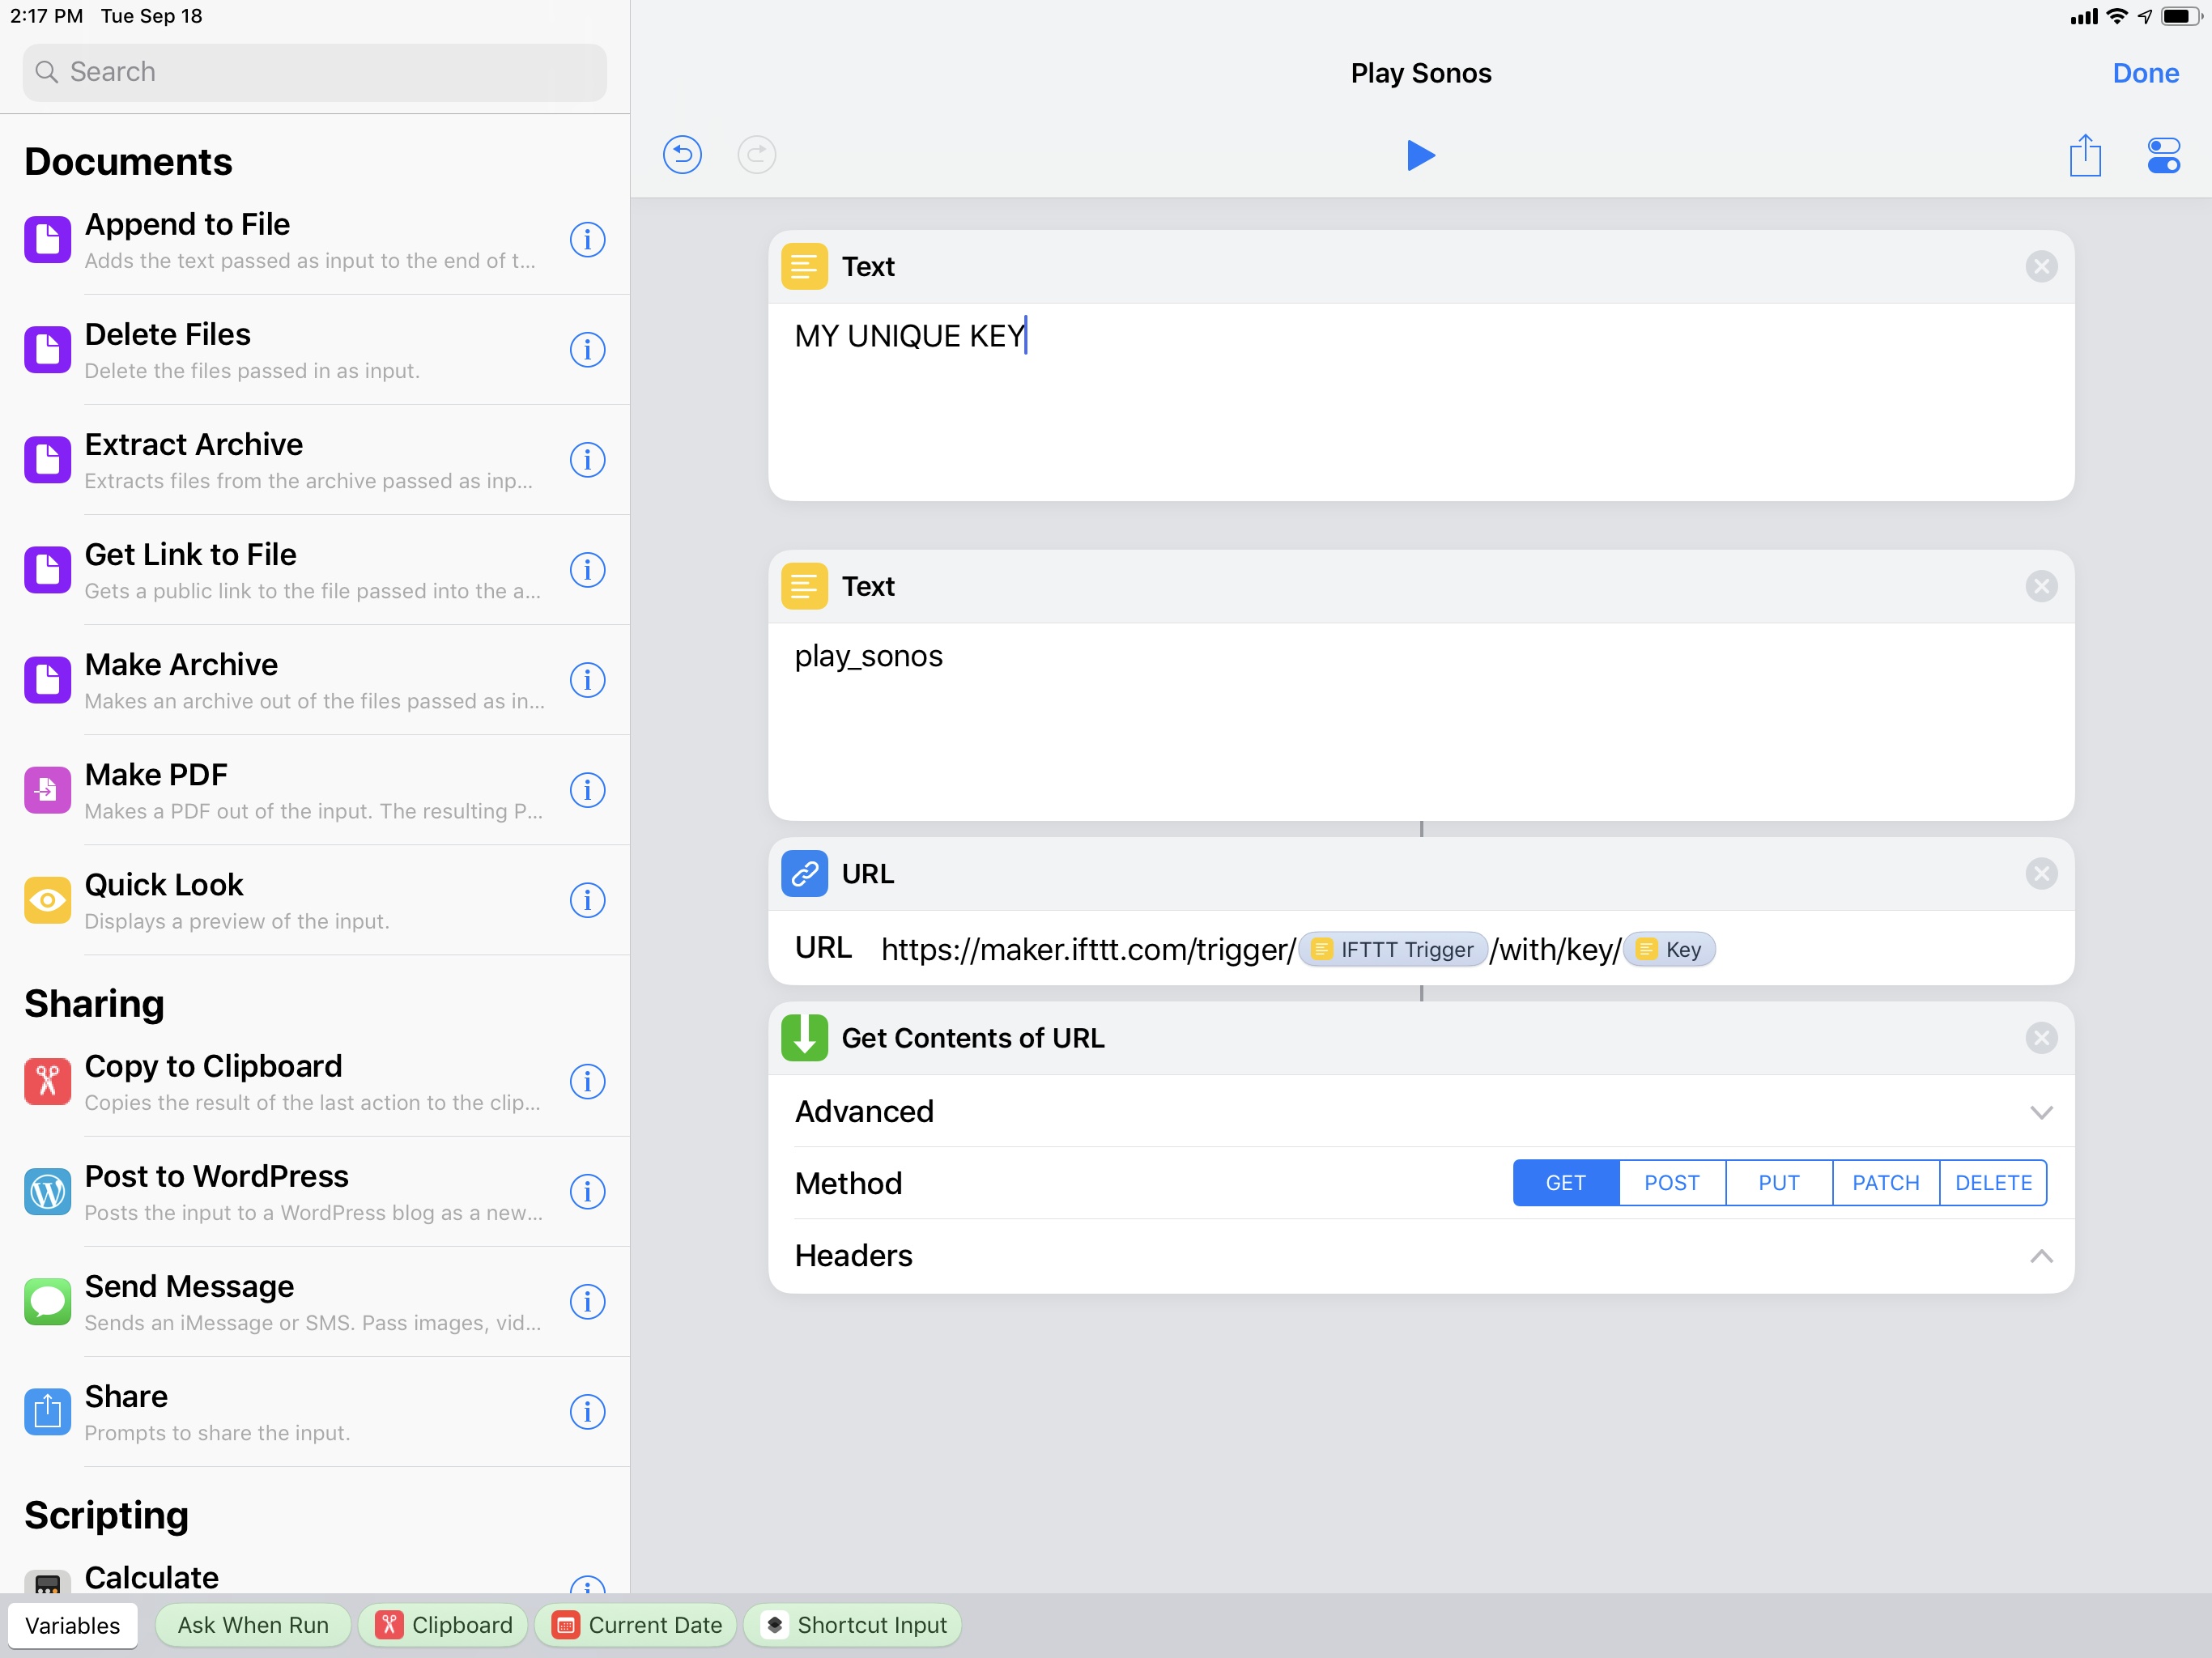The image size is (2212, 1658).
Task: Tap Done to finish editing
Action: click(2145, 73)
